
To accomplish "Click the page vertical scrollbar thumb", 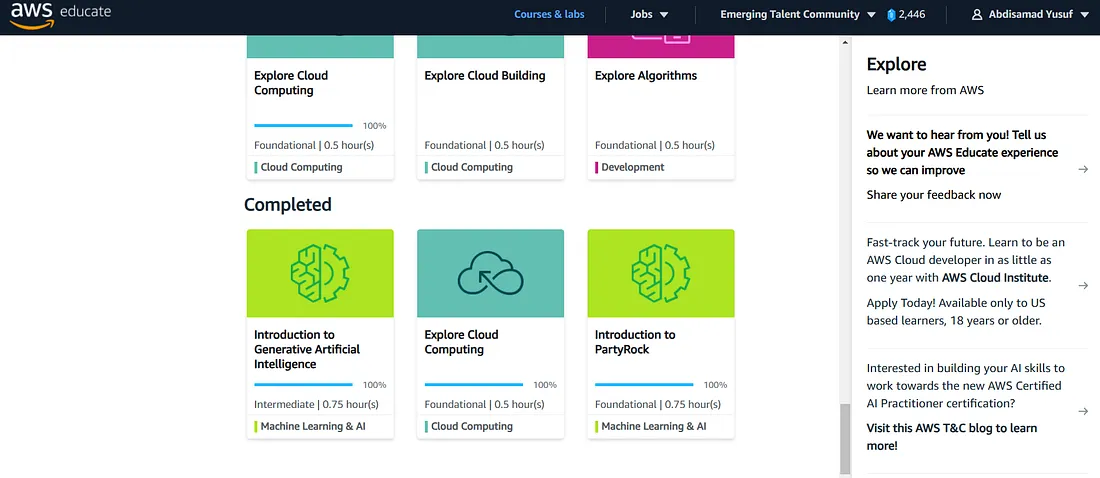I will [x=845, y=439].
